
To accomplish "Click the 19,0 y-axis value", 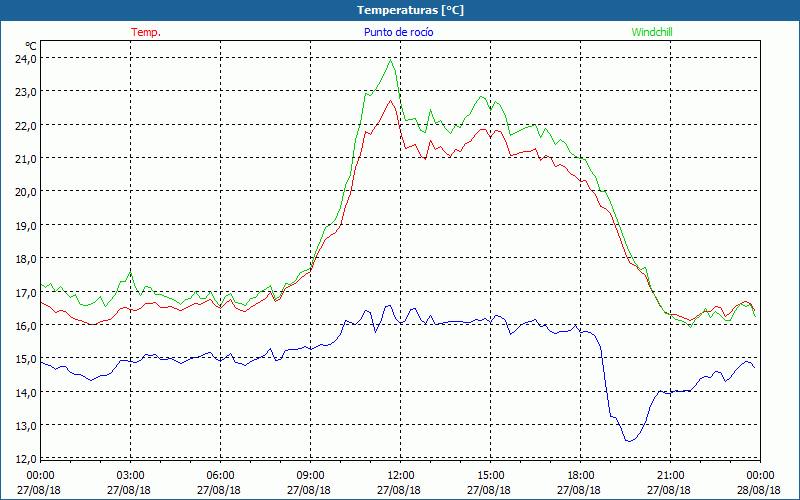I will (x=26, y=226).
